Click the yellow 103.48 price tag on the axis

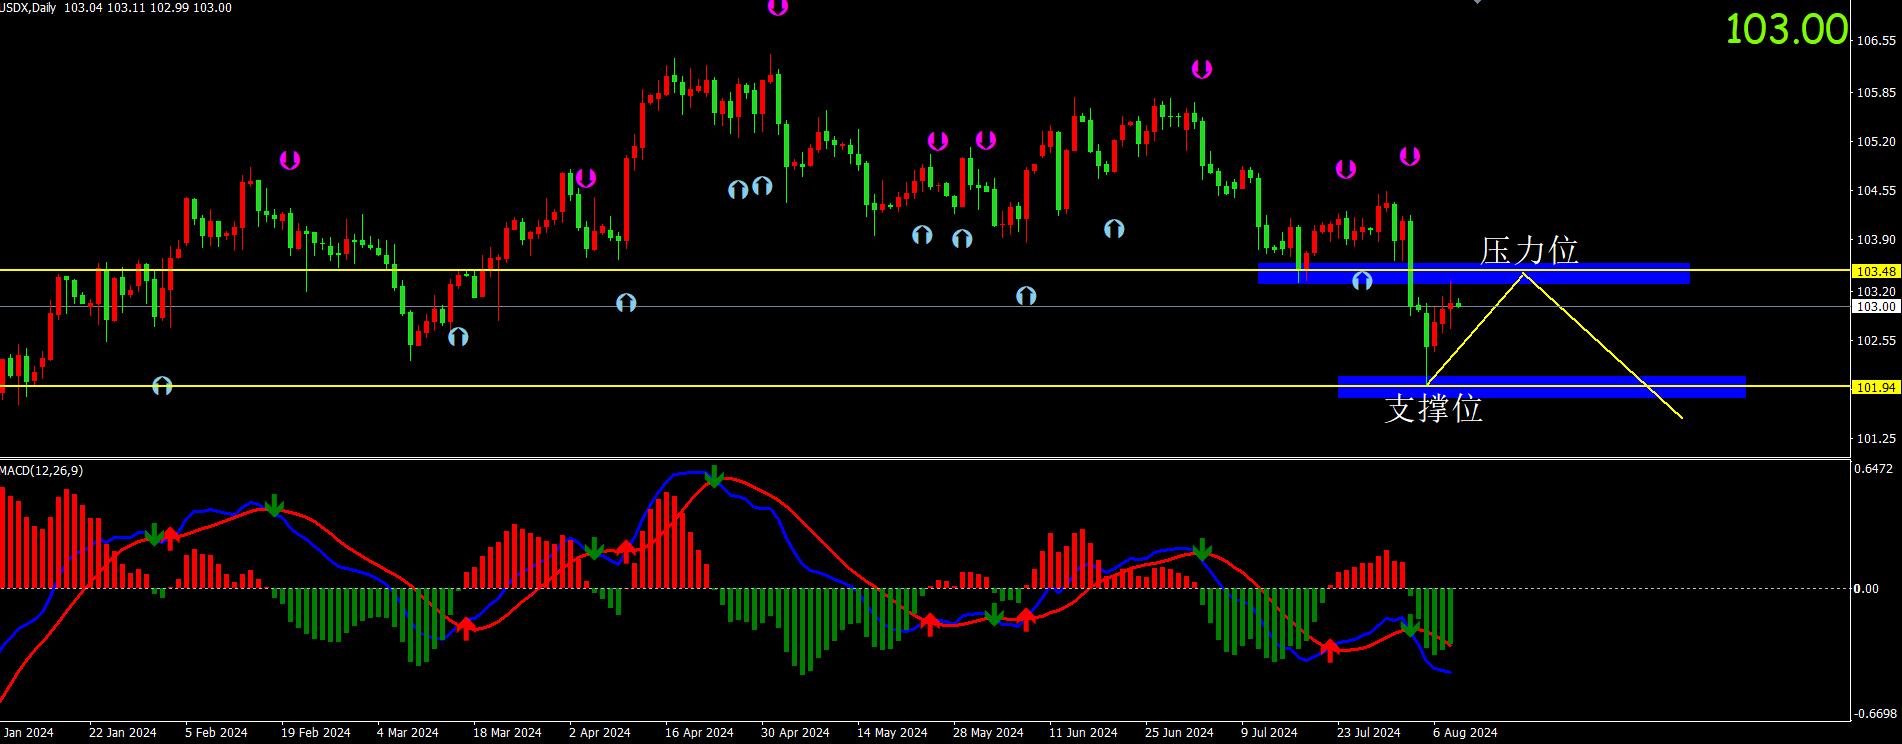(x=1876, y=271)
